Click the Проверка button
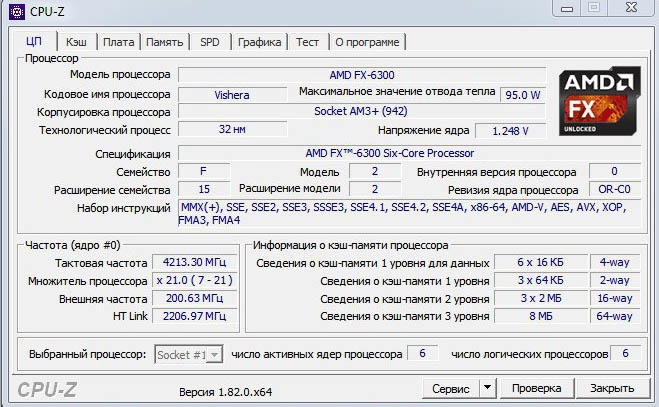This screenshot has width=659, height=407. pos(536,388)
